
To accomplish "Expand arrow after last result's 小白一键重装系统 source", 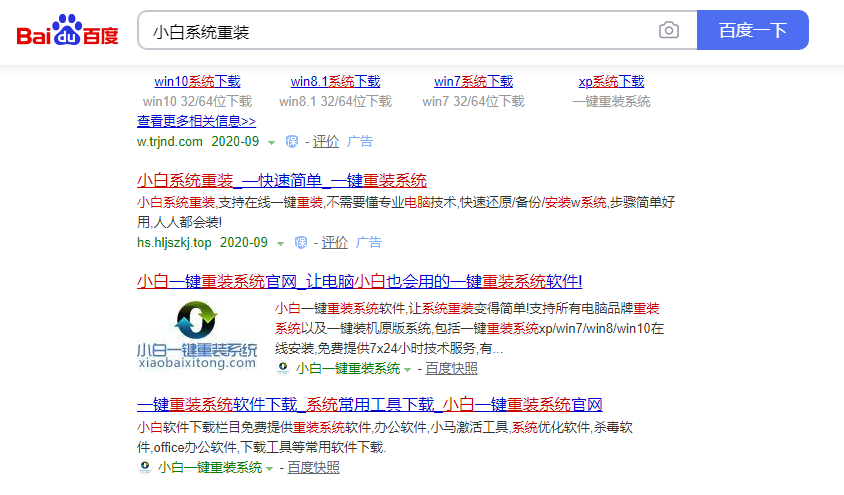I will [270, 469].
